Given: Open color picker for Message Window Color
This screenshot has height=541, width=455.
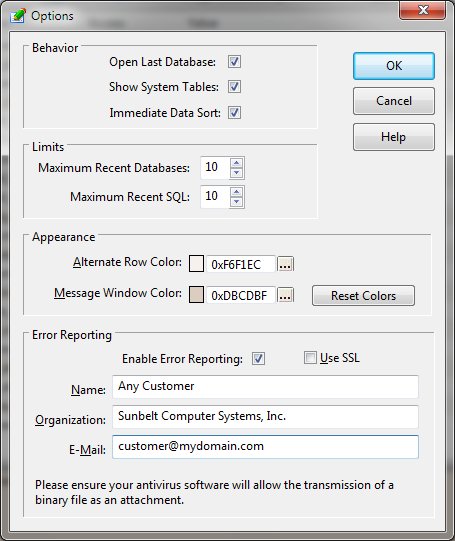Looking at the screenshot, I should pos(286,295).
